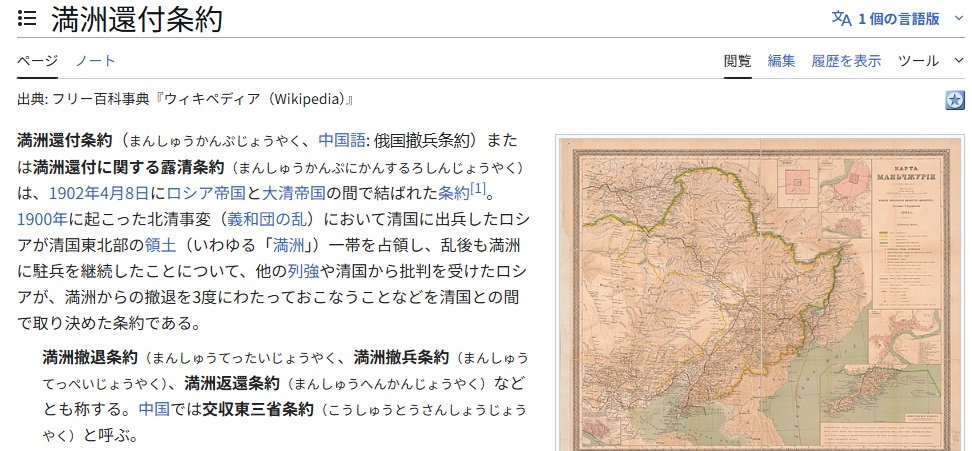
Task: Follow the ロシア帝国 link
Action: (x=206, y=193)
